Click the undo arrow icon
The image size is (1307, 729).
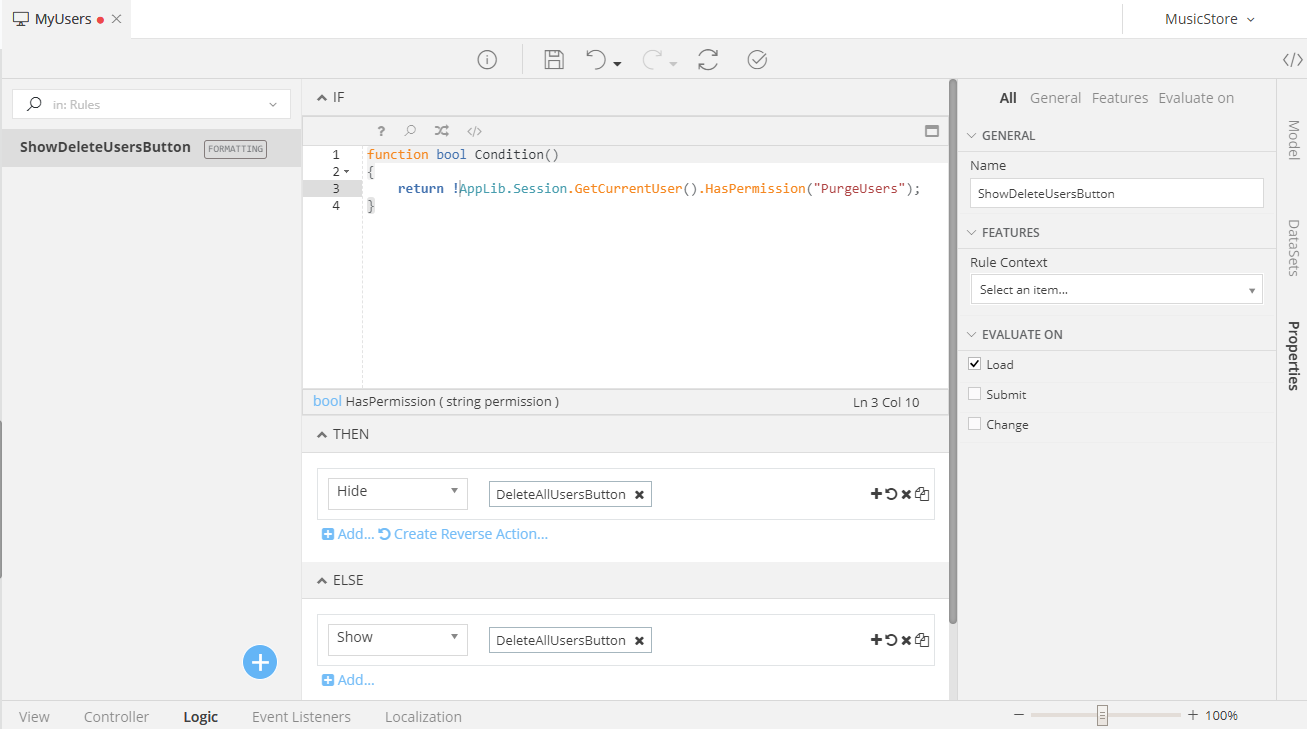pyautogui.click(x=596, y=60)
